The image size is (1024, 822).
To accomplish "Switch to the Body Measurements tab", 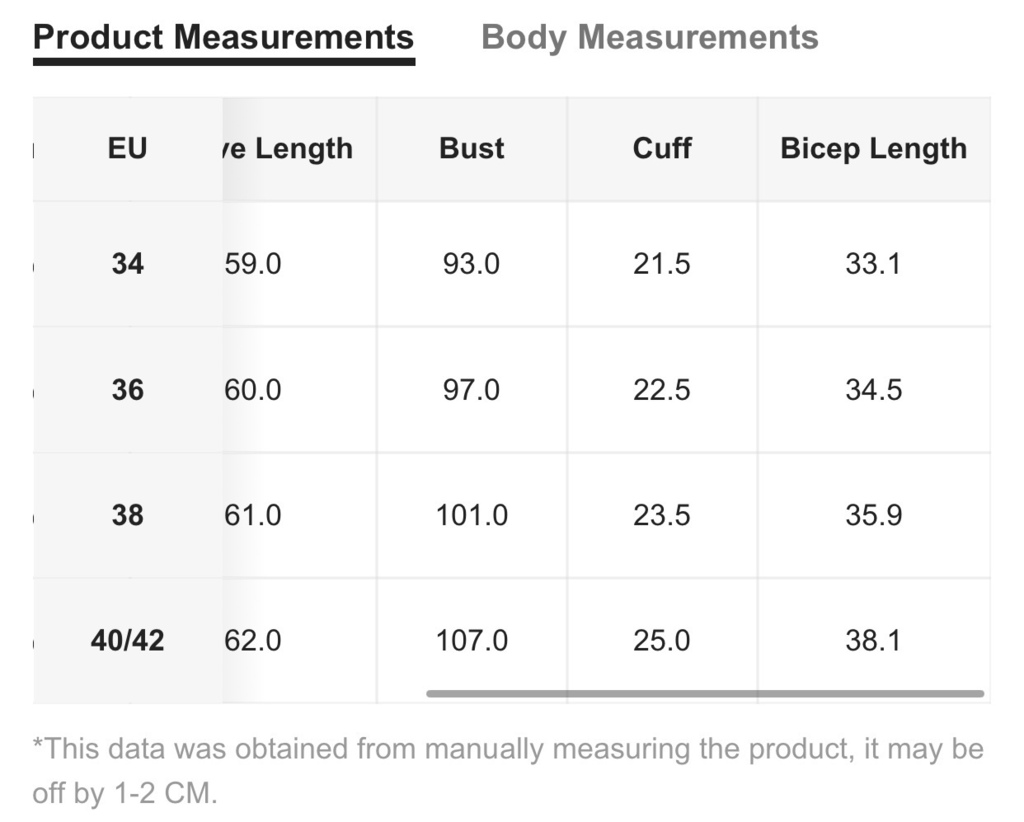I will coord(649,38).
